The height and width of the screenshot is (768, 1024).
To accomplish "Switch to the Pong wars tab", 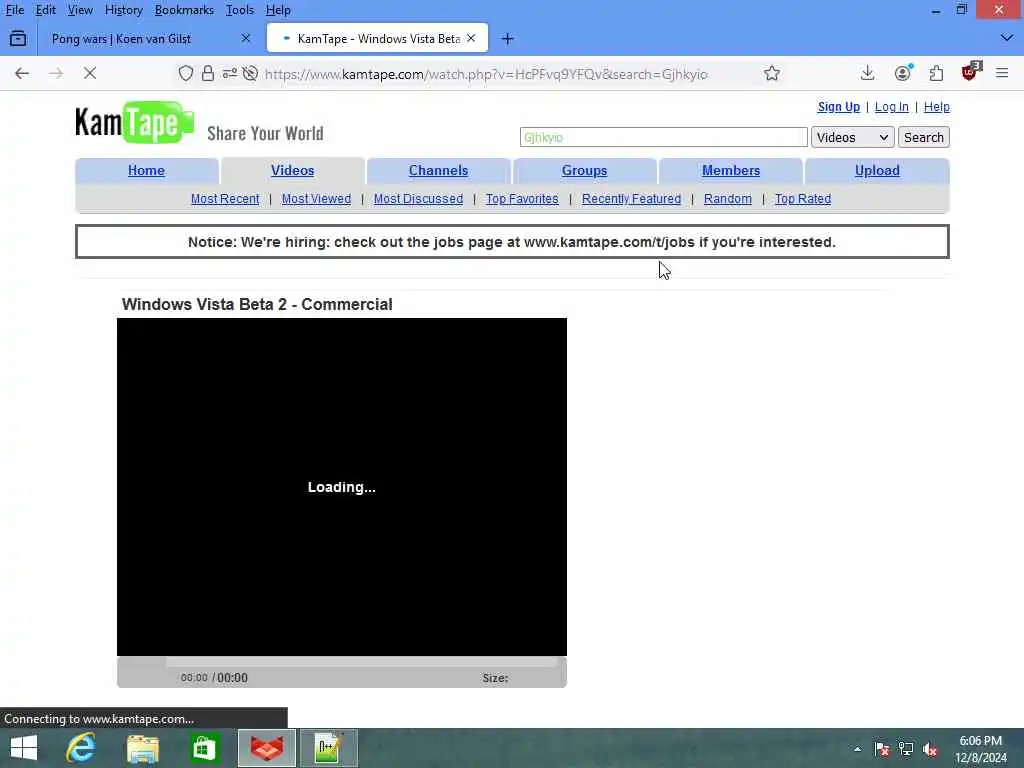I will (121, 39).
